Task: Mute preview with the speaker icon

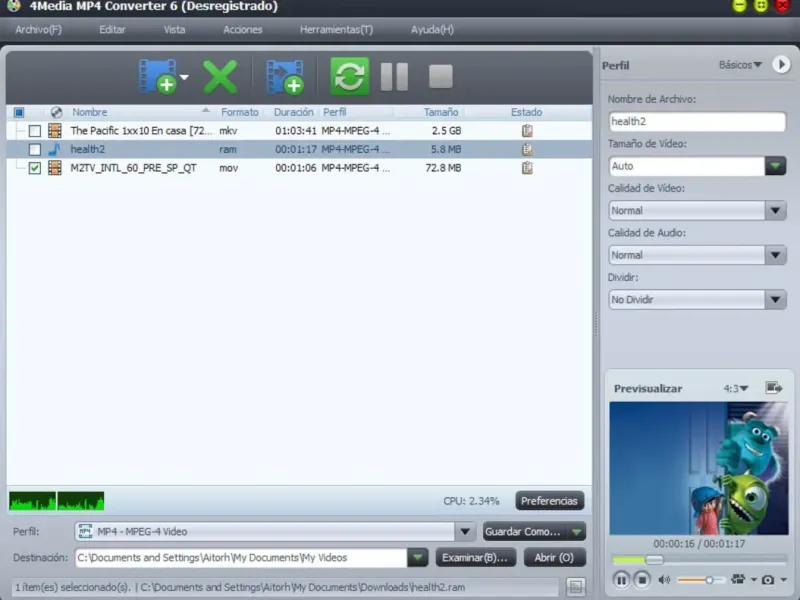Action: point(664,580)
